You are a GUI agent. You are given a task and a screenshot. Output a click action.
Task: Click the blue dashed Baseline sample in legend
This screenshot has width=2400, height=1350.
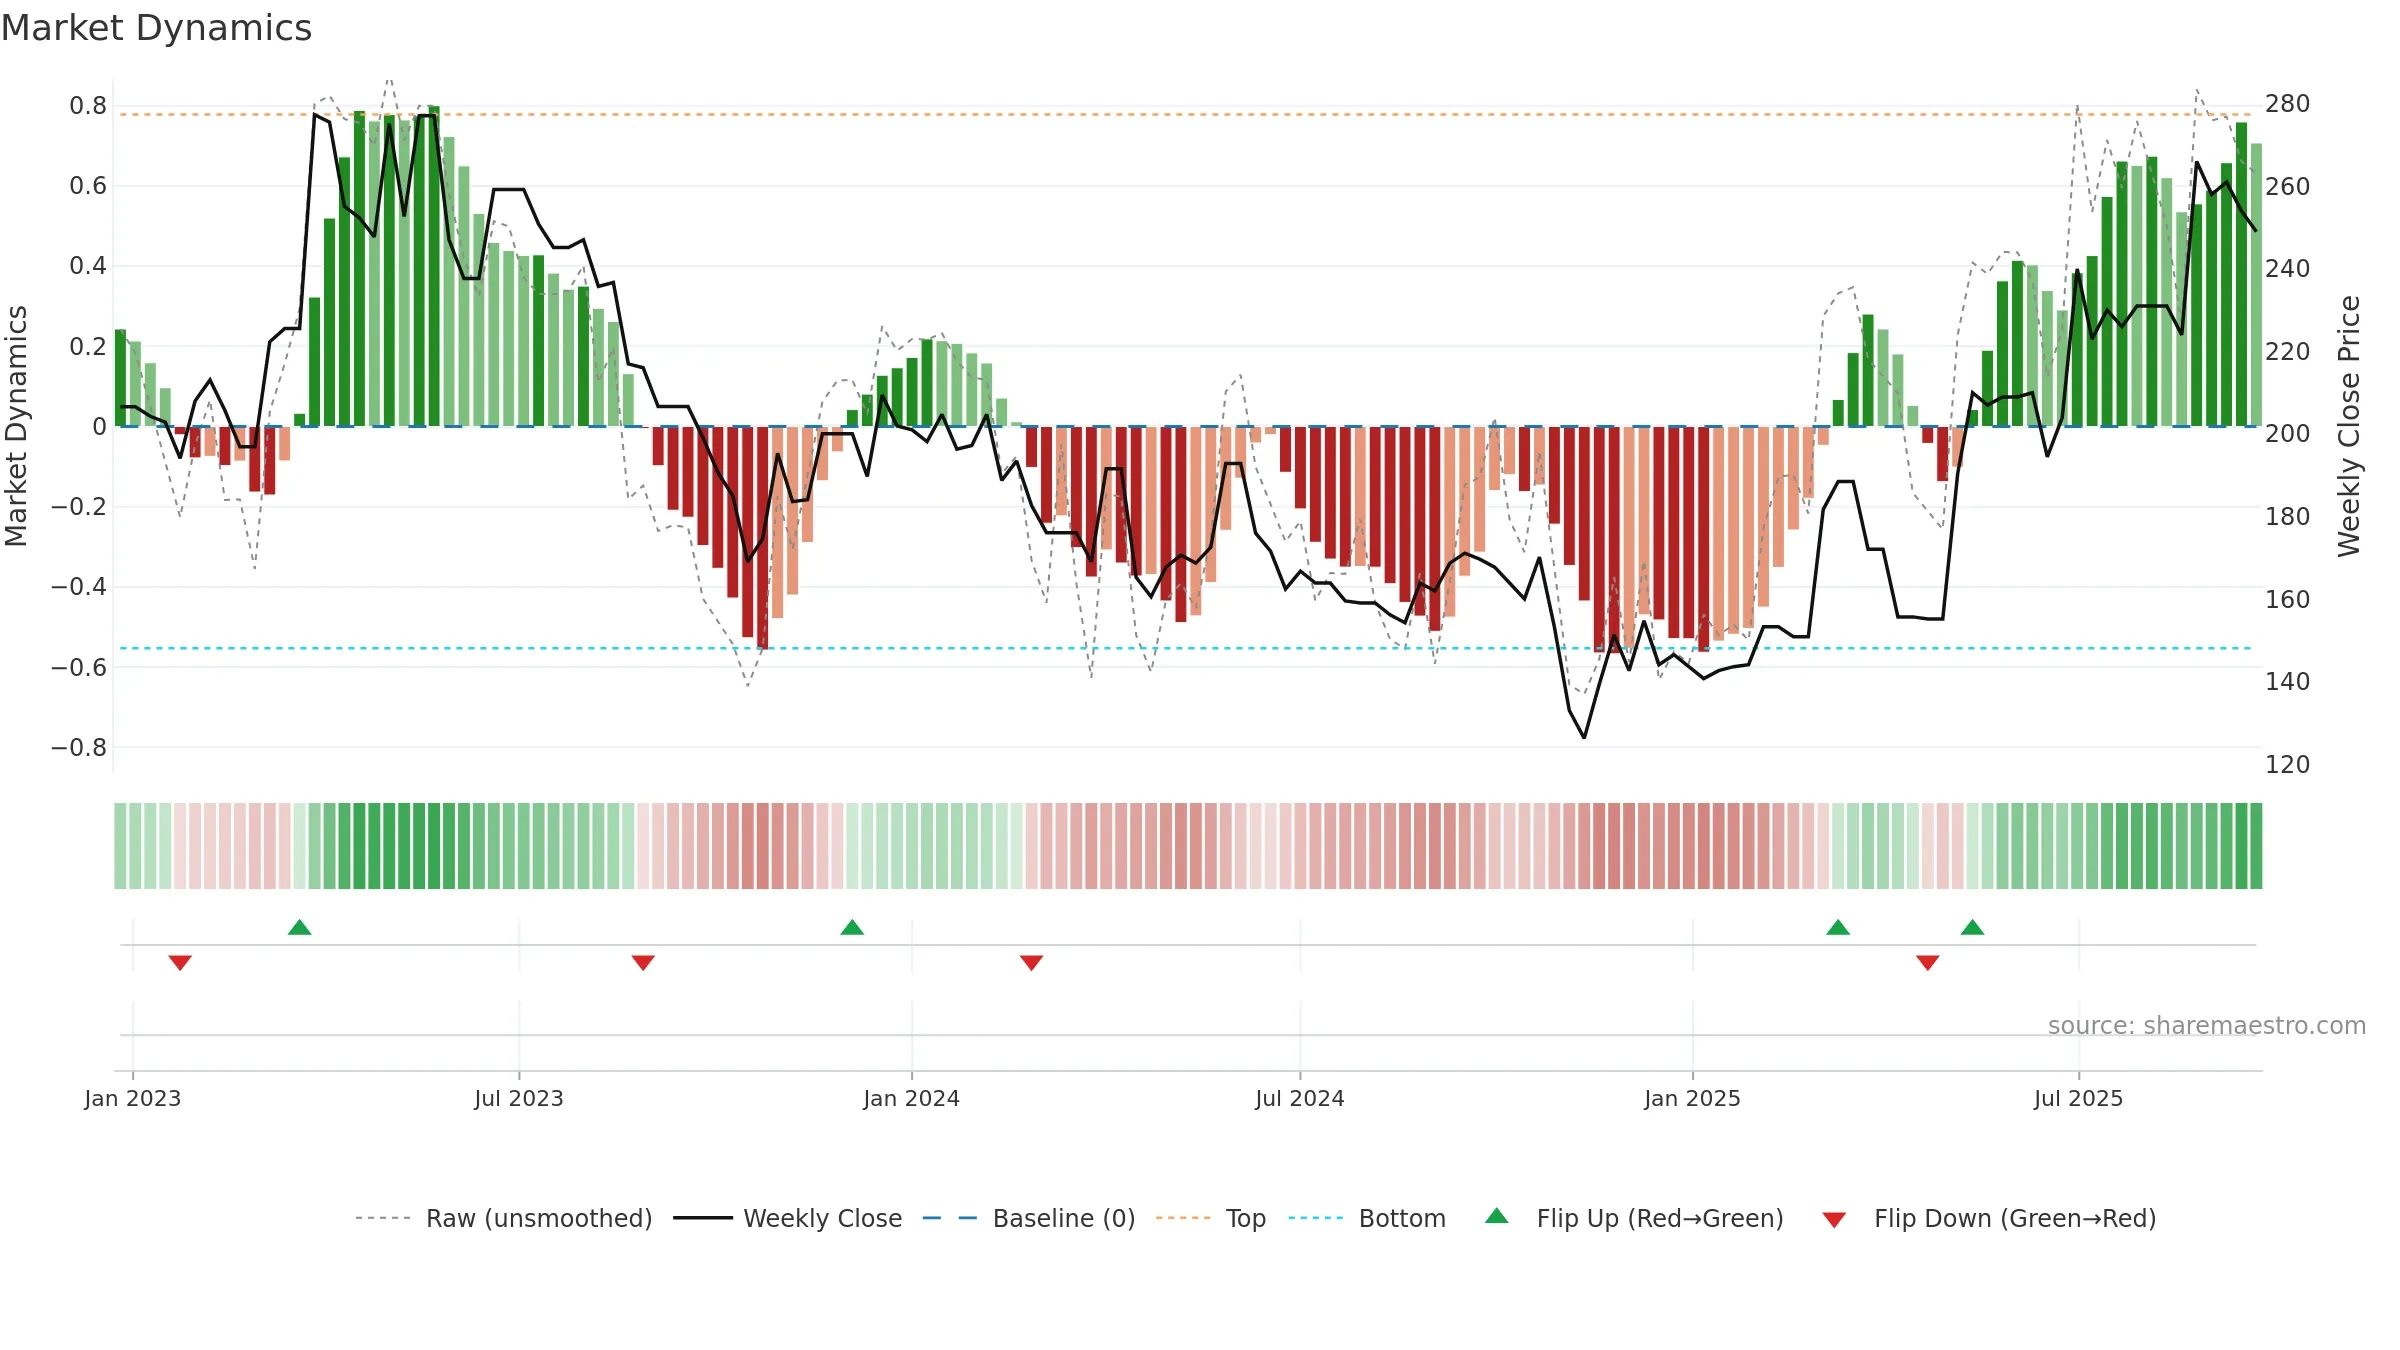(x=950, y=1218)
